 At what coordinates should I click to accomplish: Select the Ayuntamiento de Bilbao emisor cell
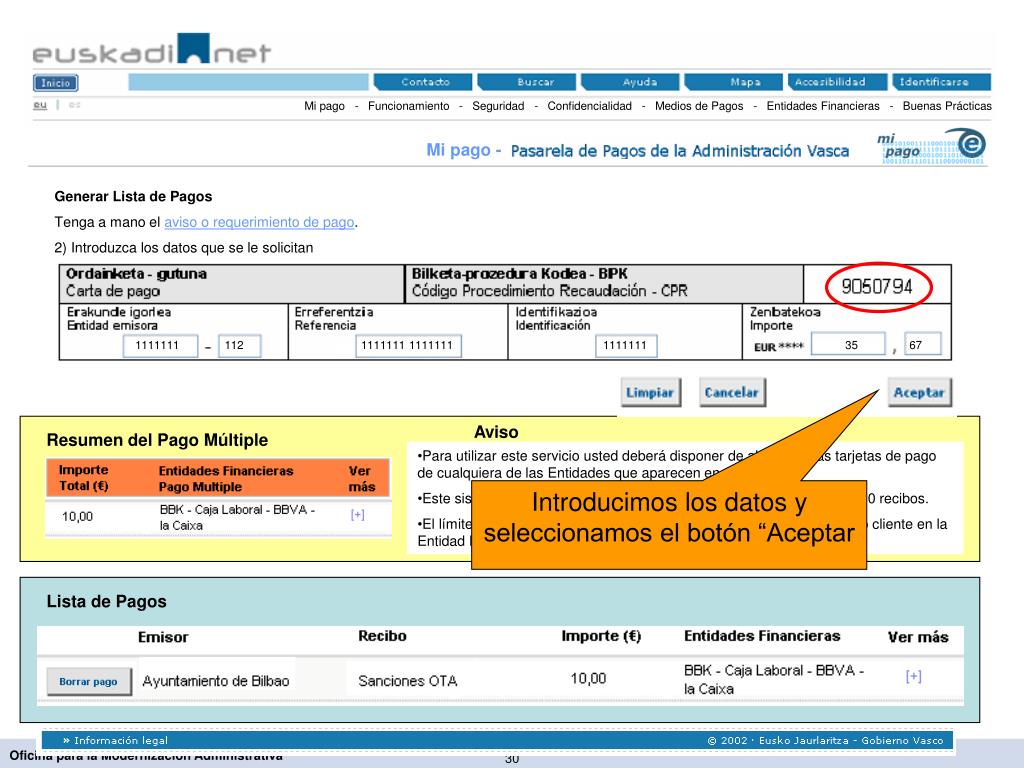click(x=216, y=681)
